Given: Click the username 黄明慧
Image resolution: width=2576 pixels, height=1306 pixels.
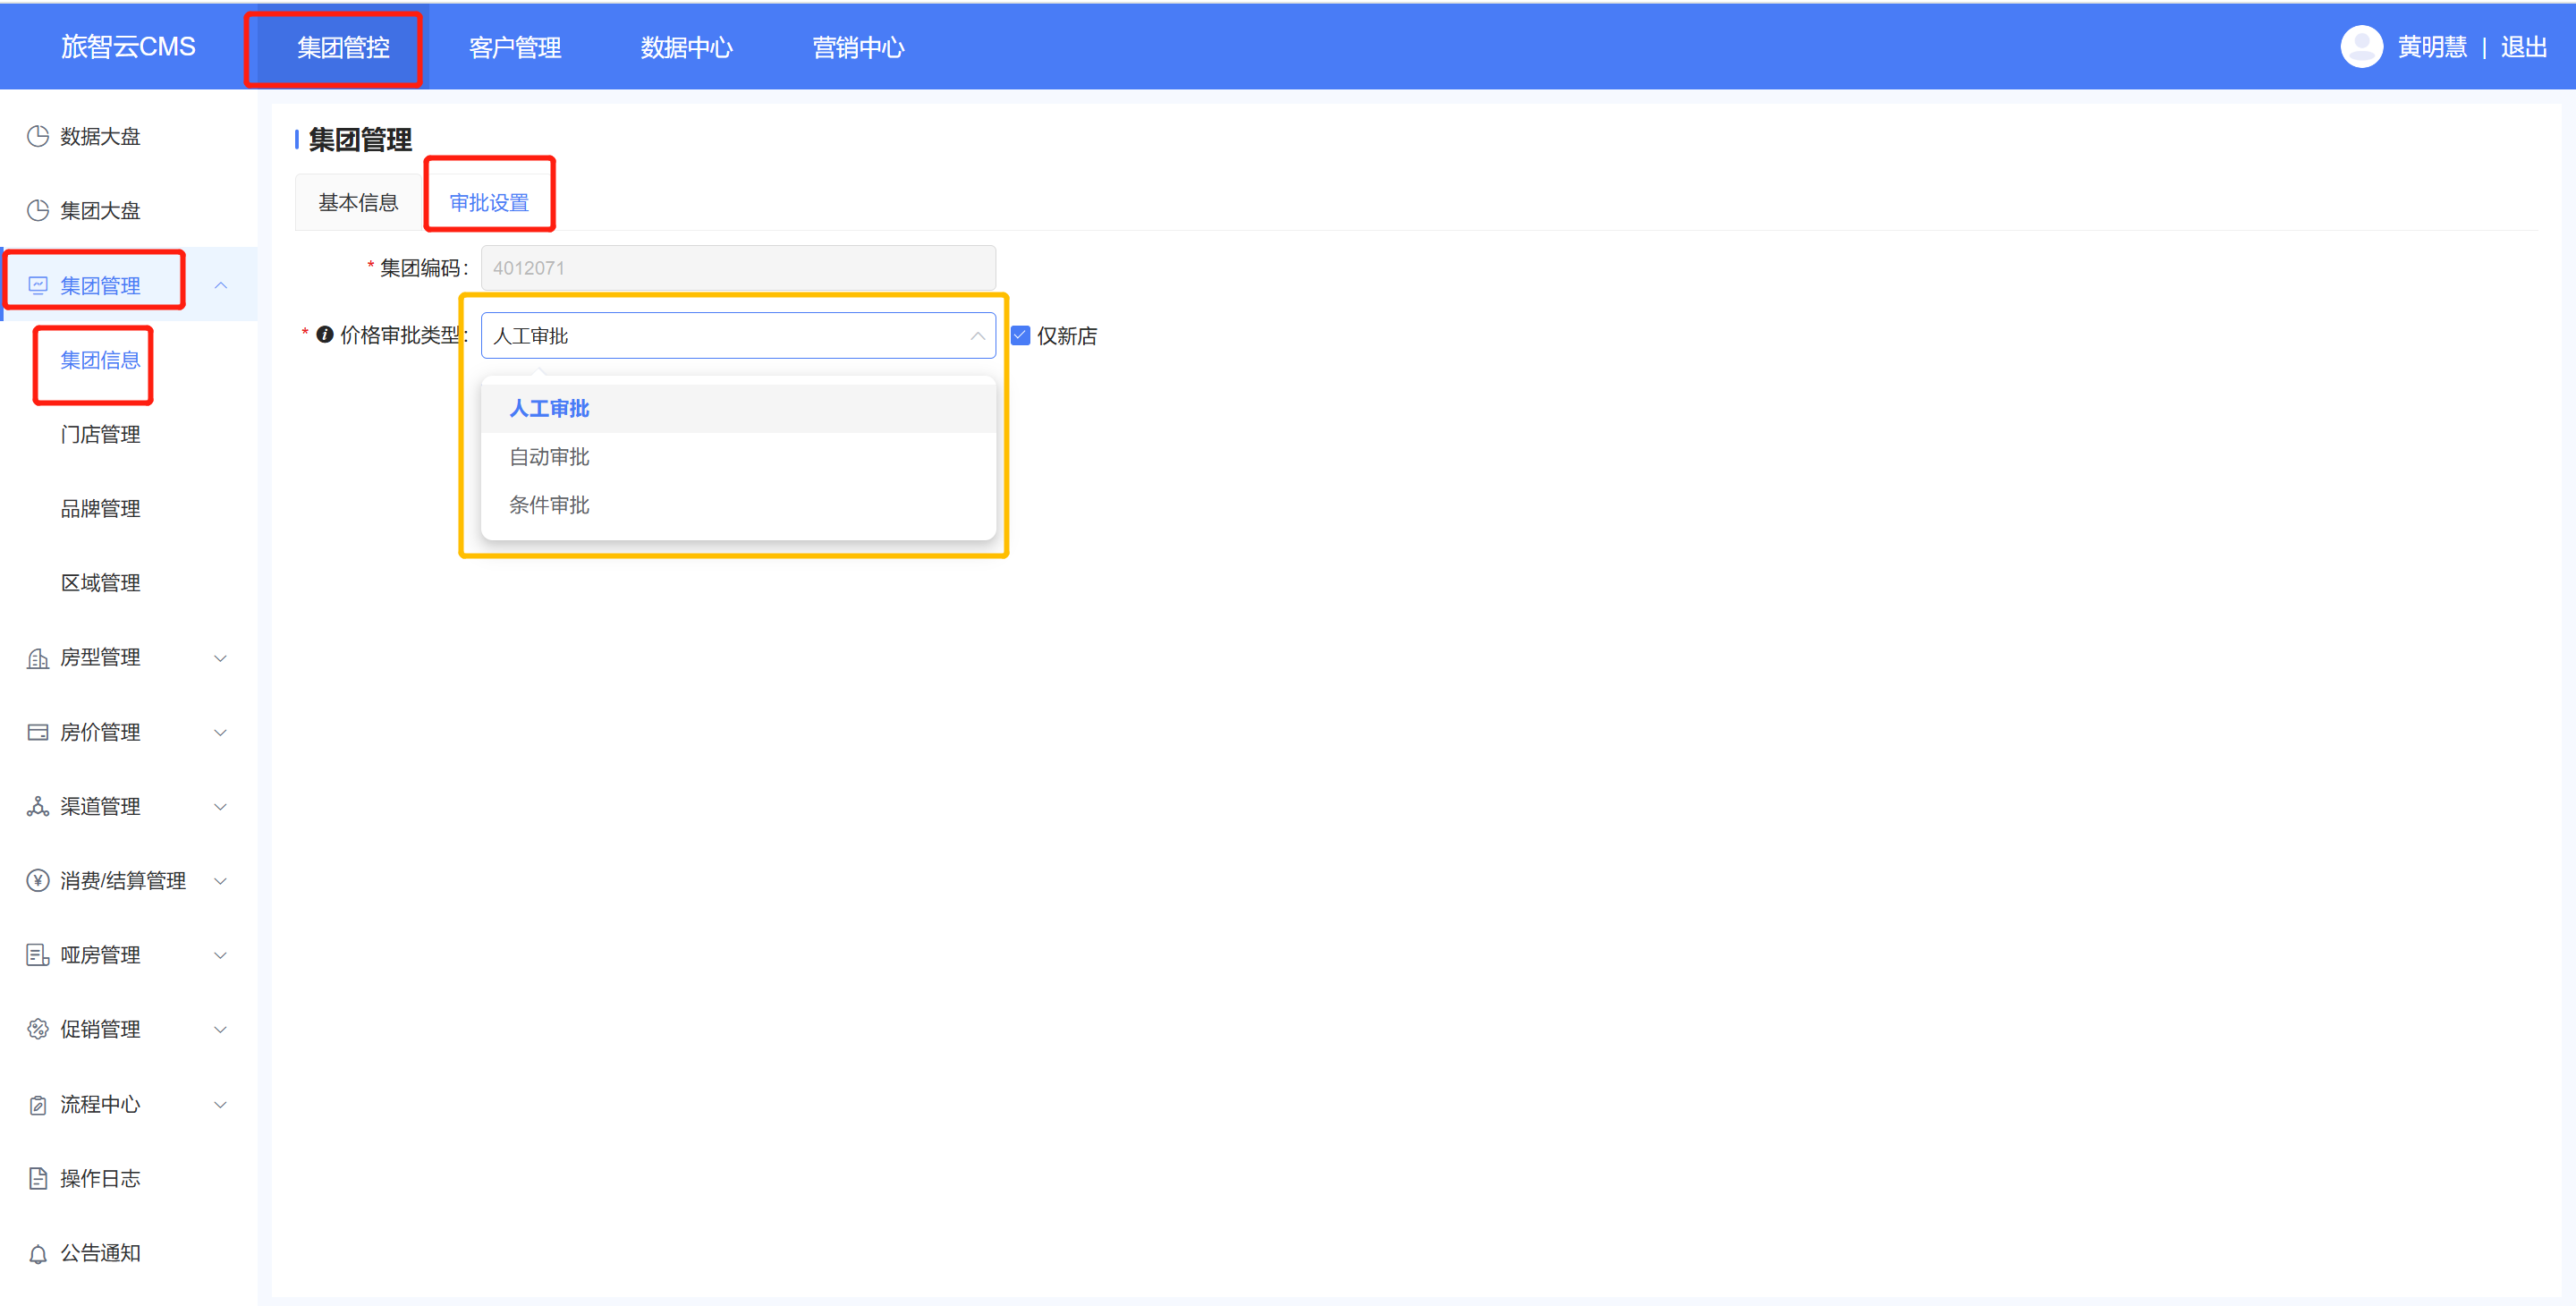Looking at the screenshot, I should (x=2432, y=47).
